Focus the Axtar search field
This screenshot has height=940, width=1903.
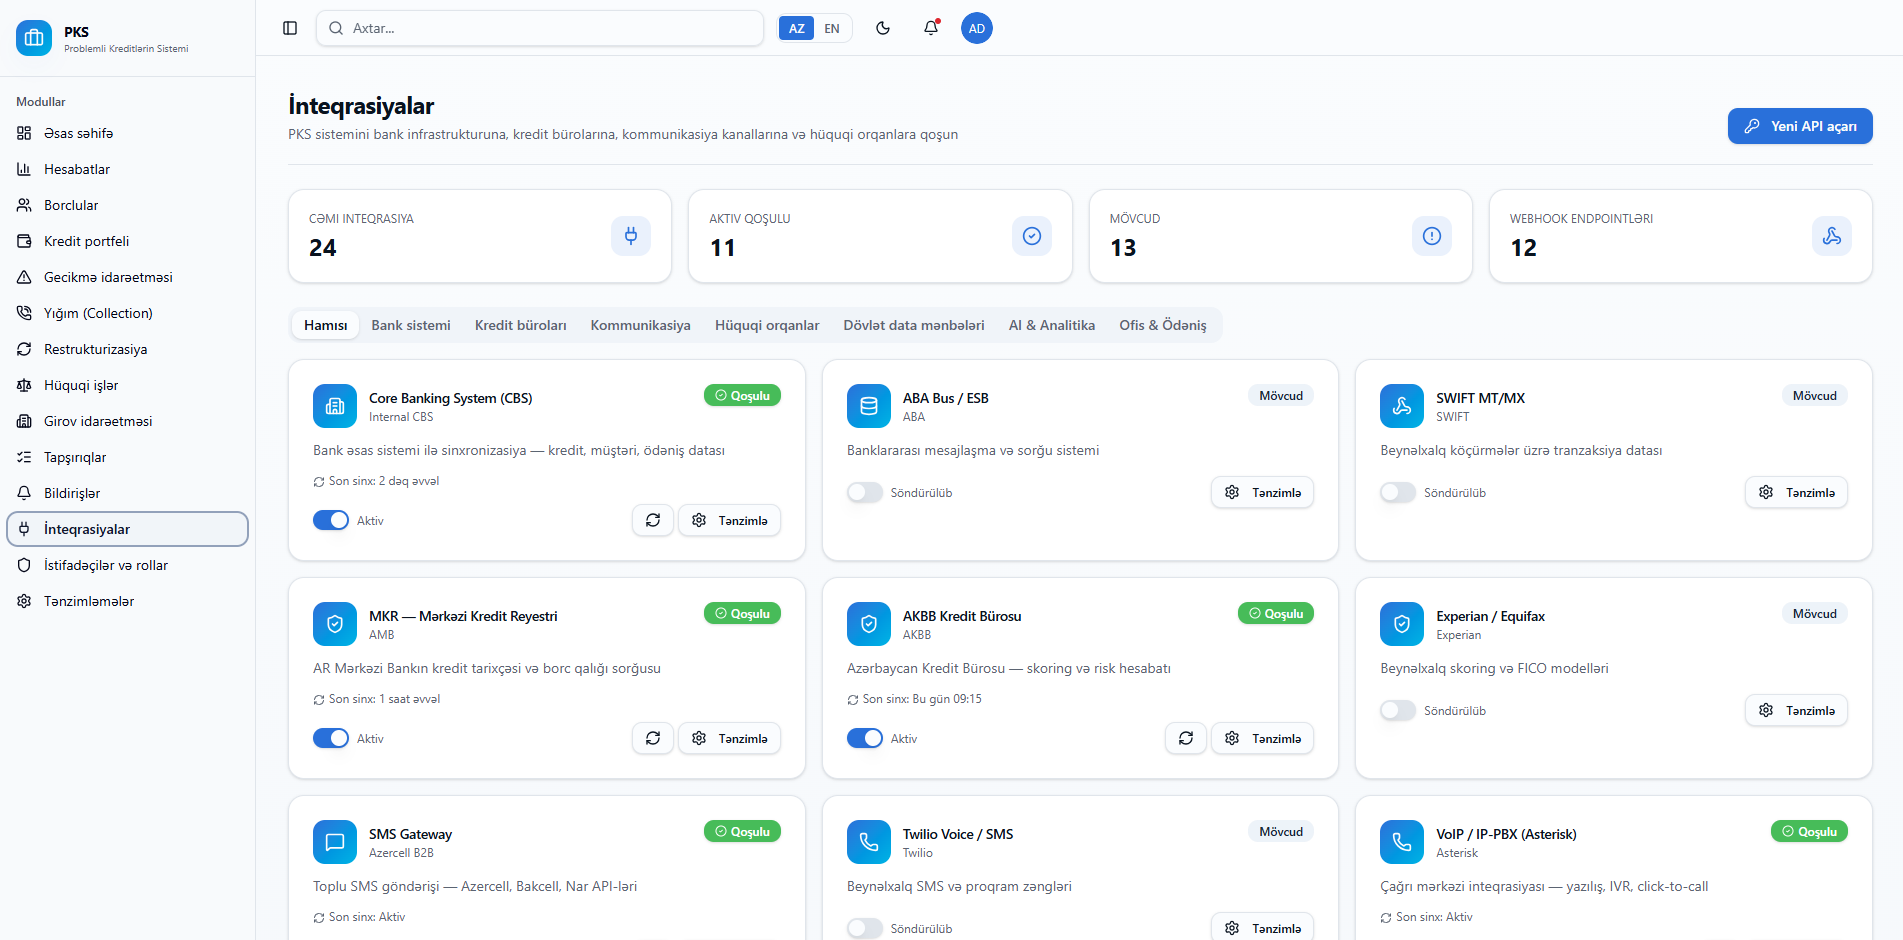(540, 28)
